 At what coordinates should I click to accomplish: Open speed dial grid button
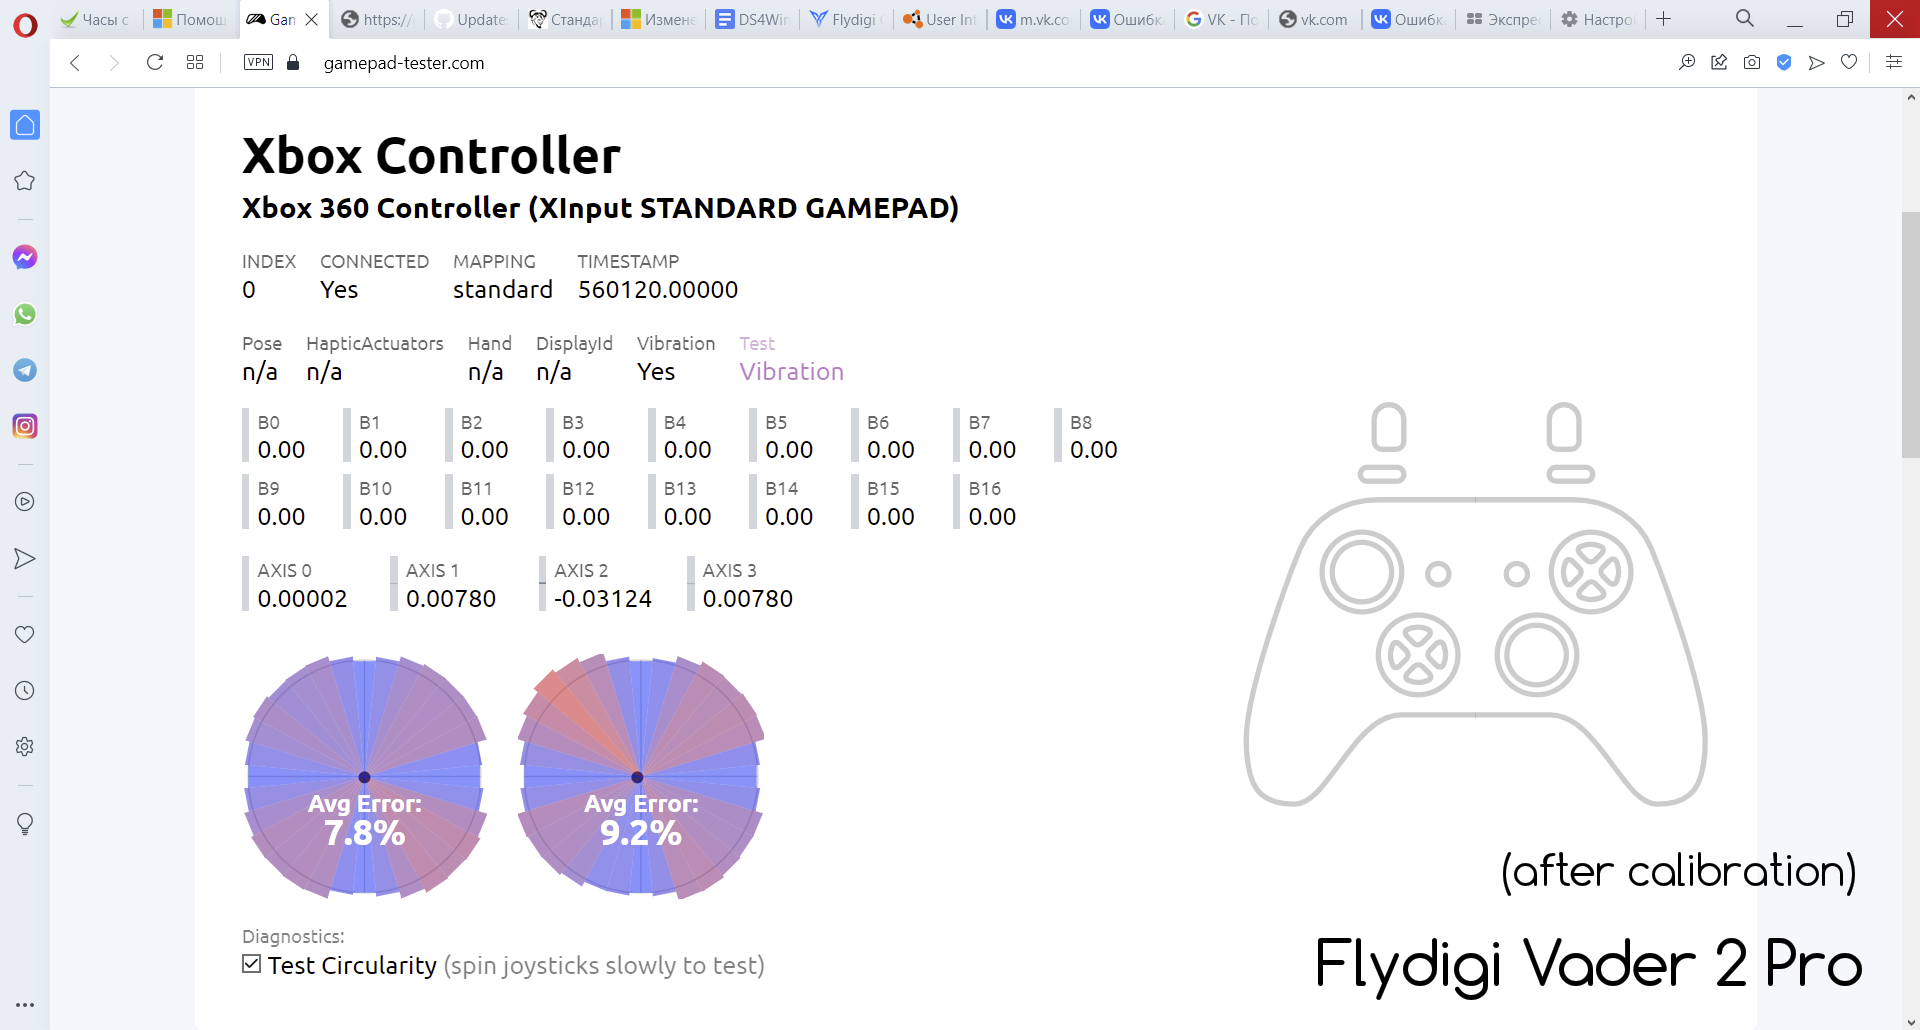tap(195, 63)
